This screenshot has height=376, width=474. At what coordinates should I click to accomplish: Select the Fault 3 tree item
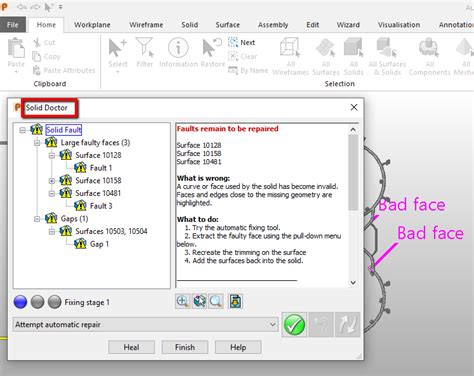pos(101,206)
